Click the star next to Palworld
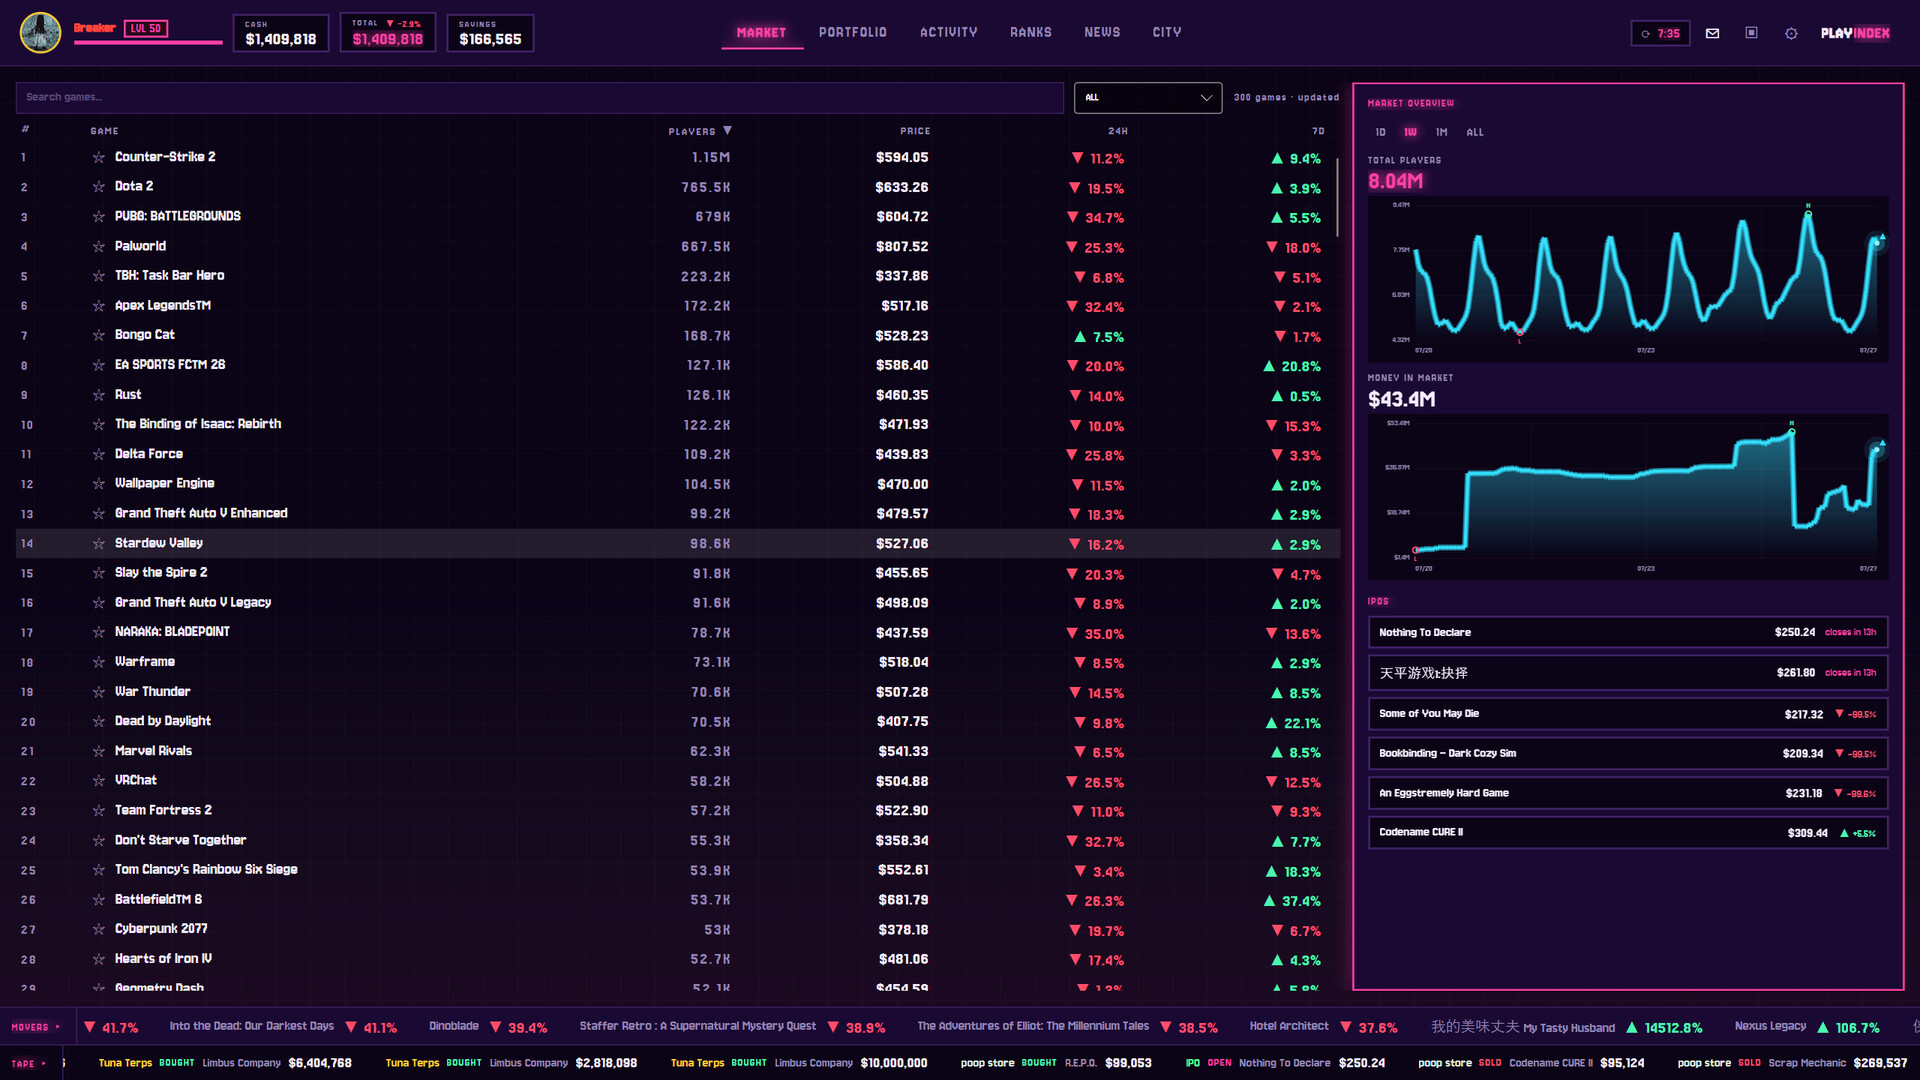The height and width of the screenshot is (1080, 1920). click(x=99, y=246)
